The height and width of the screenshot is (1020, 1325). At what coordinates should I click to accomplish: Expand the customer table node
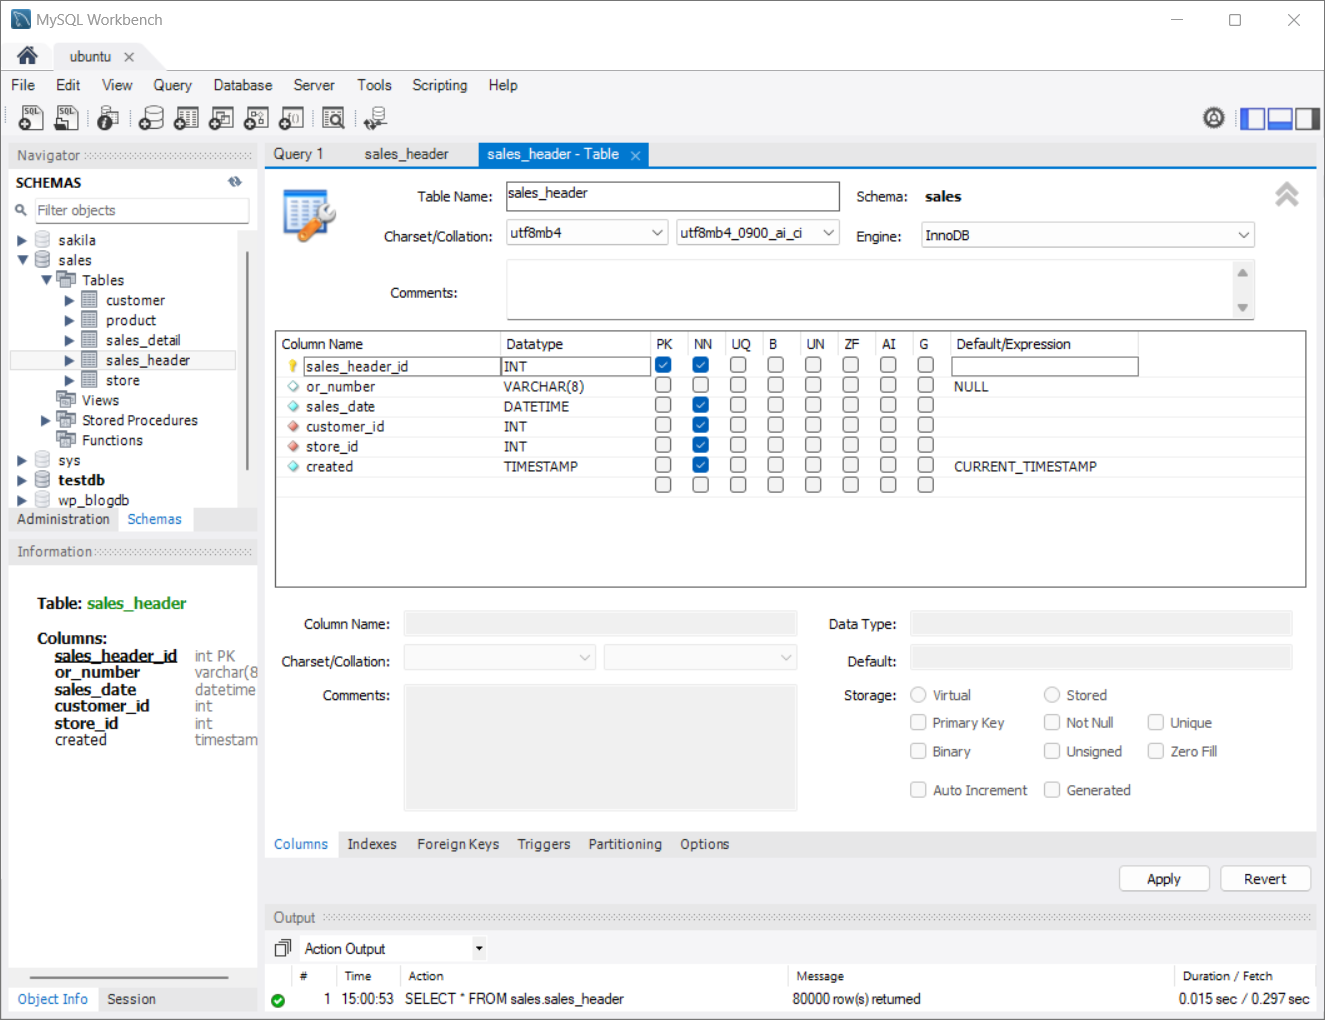[x=69, y=300]
